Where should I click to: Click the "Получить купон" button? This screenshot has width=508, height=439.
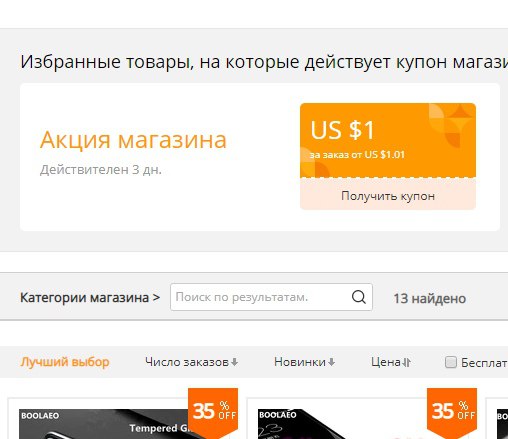(x=388, y=196)
